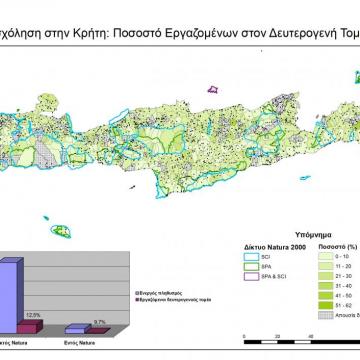Click the tall blue bar for Εκτός Natura

tap(10, 295)
